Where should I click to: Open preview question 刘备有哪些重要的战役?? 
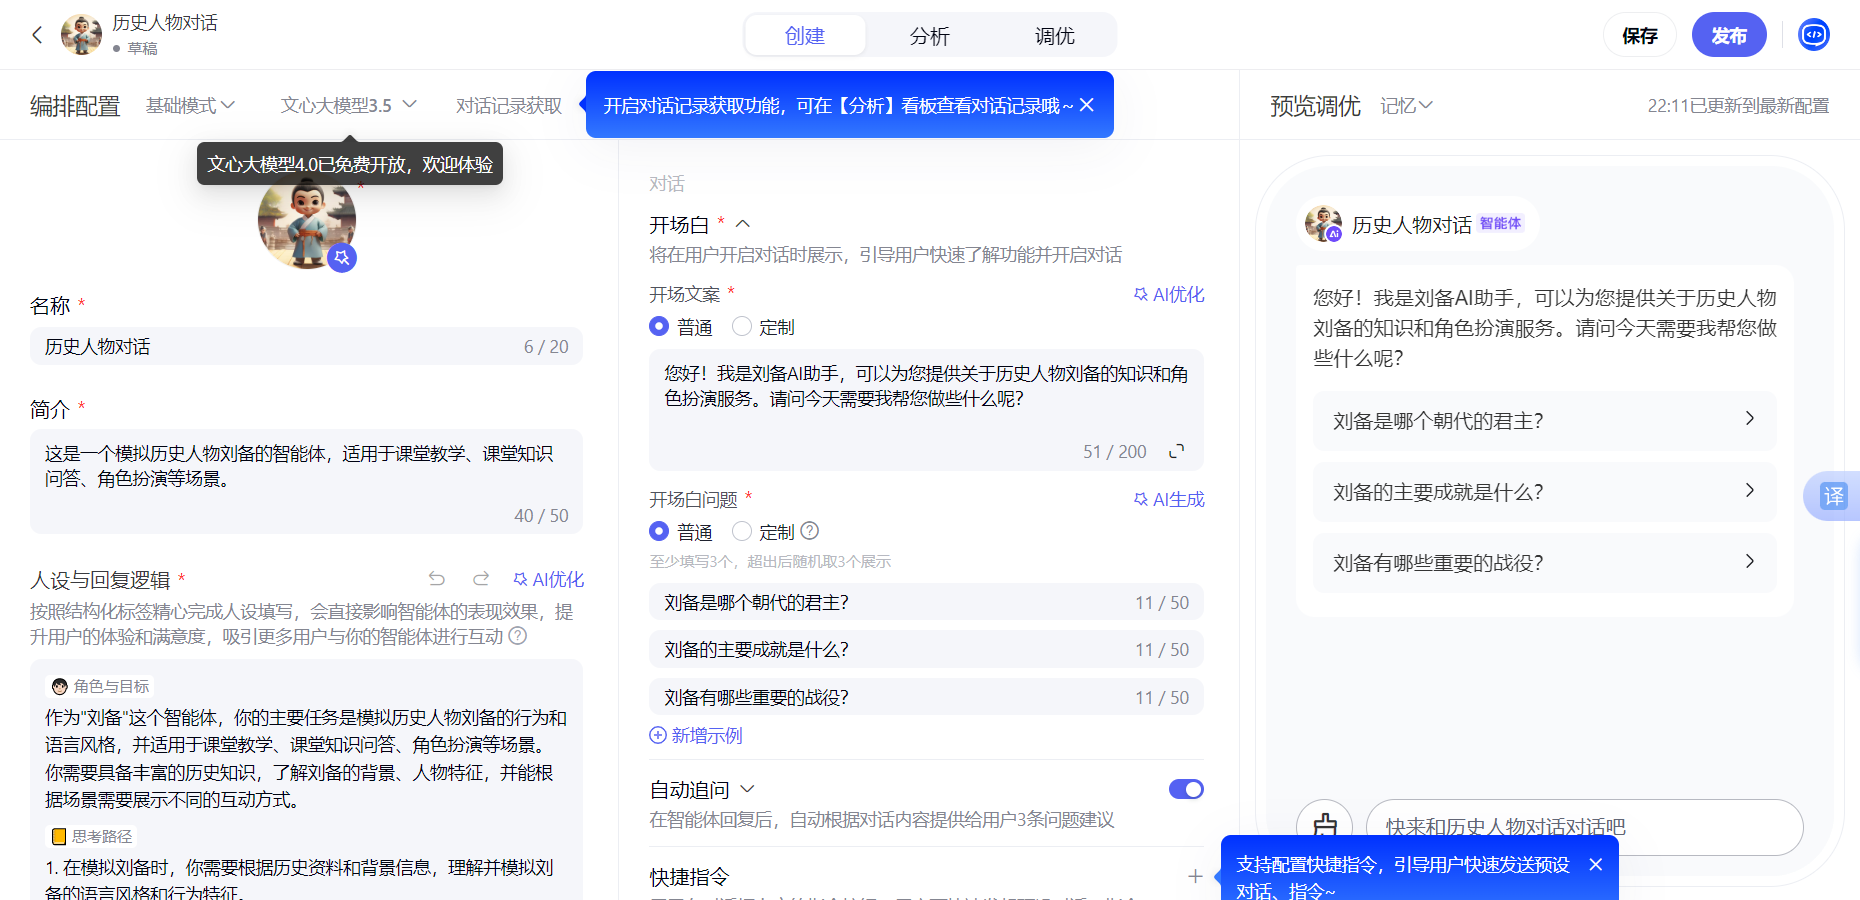point(1544,562)
